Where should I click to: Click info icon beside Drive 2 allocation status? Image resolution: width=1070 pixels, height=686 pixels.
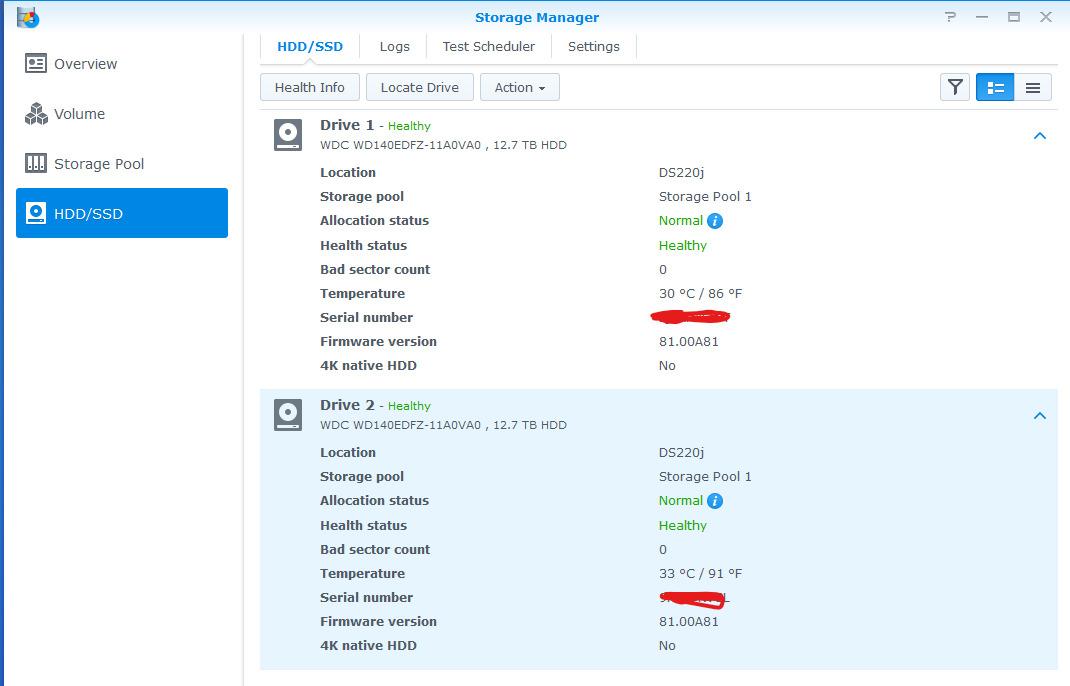715,501
